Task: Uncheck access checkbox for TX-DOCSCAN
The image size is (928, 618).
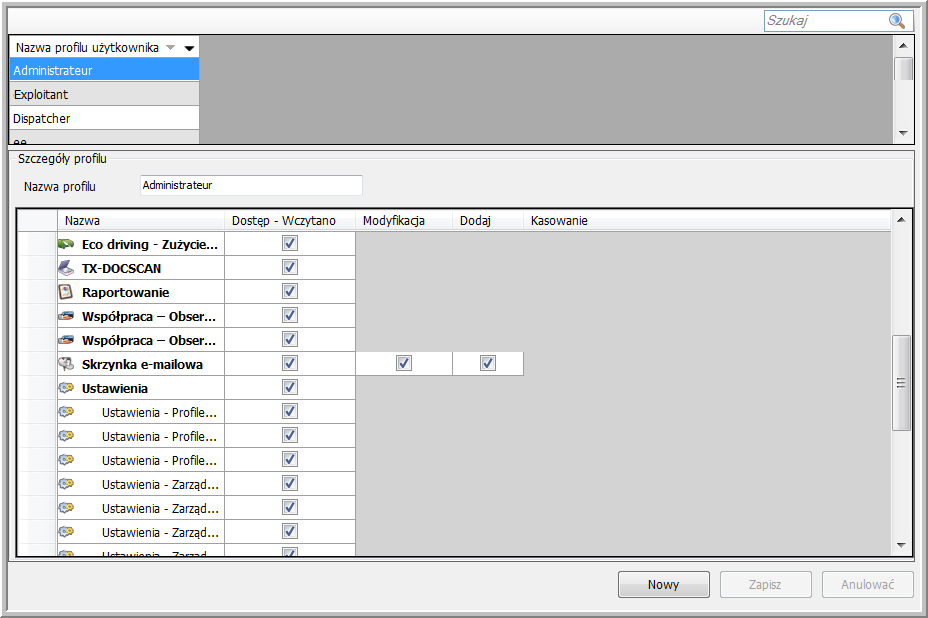Action: [x=290, y=267]
